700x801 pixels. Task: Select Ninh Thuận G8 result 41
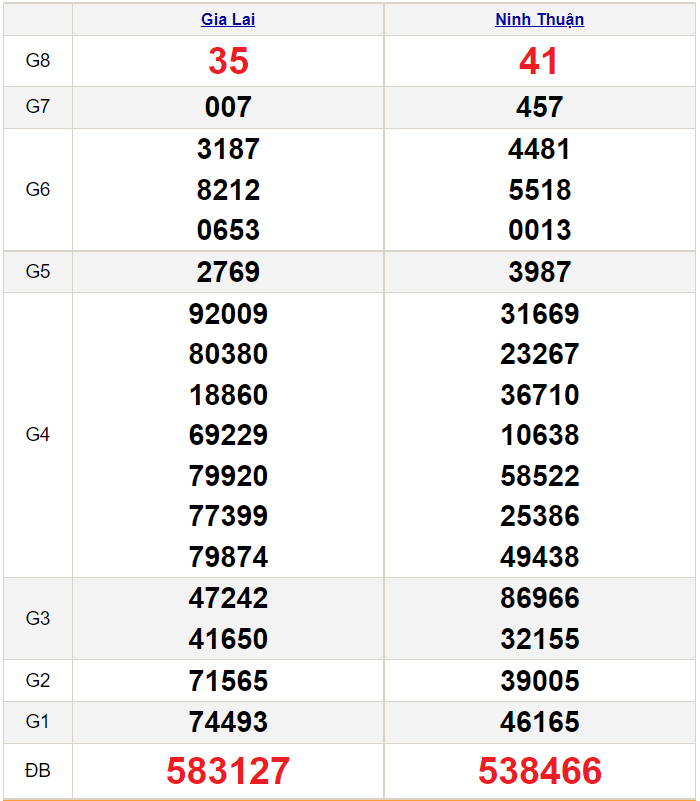click(x=538, y=61)
